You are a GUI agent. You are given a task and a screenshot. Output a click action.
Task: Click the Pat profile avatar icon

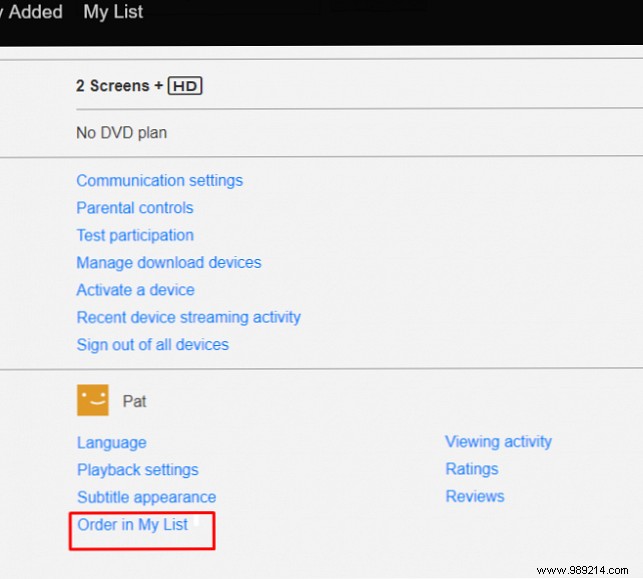tap(92, 401)
